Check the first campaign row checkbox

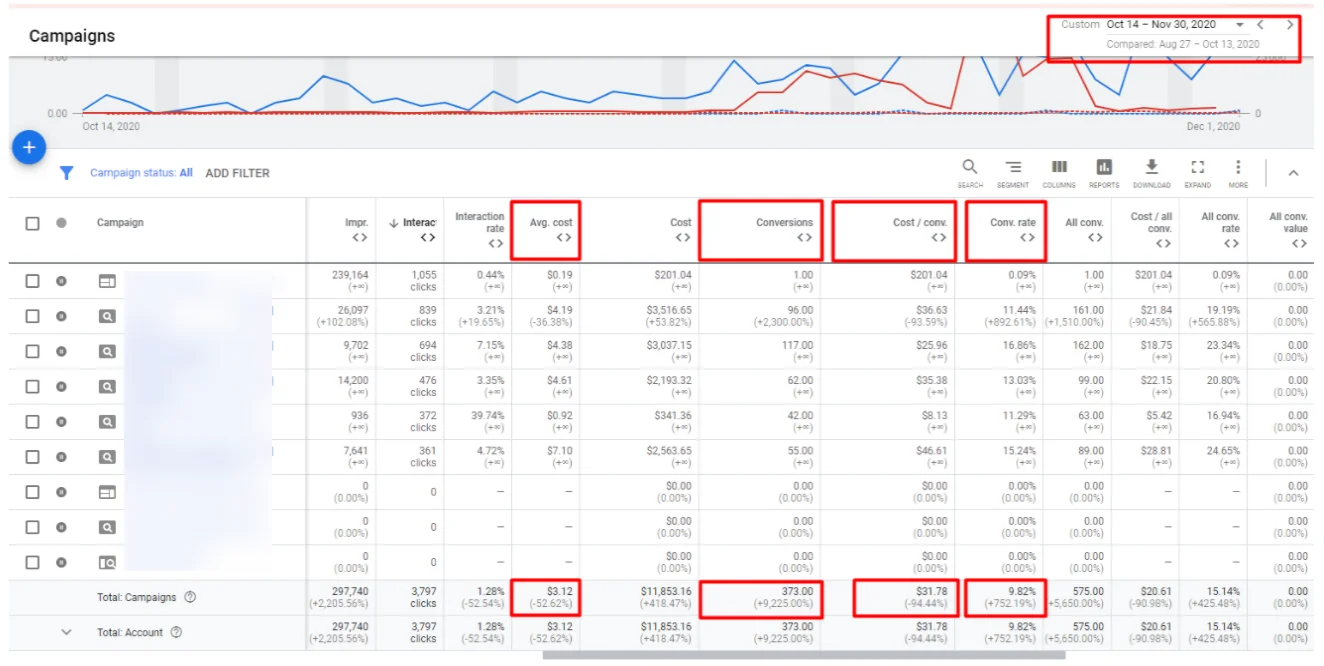coord(33,282)
